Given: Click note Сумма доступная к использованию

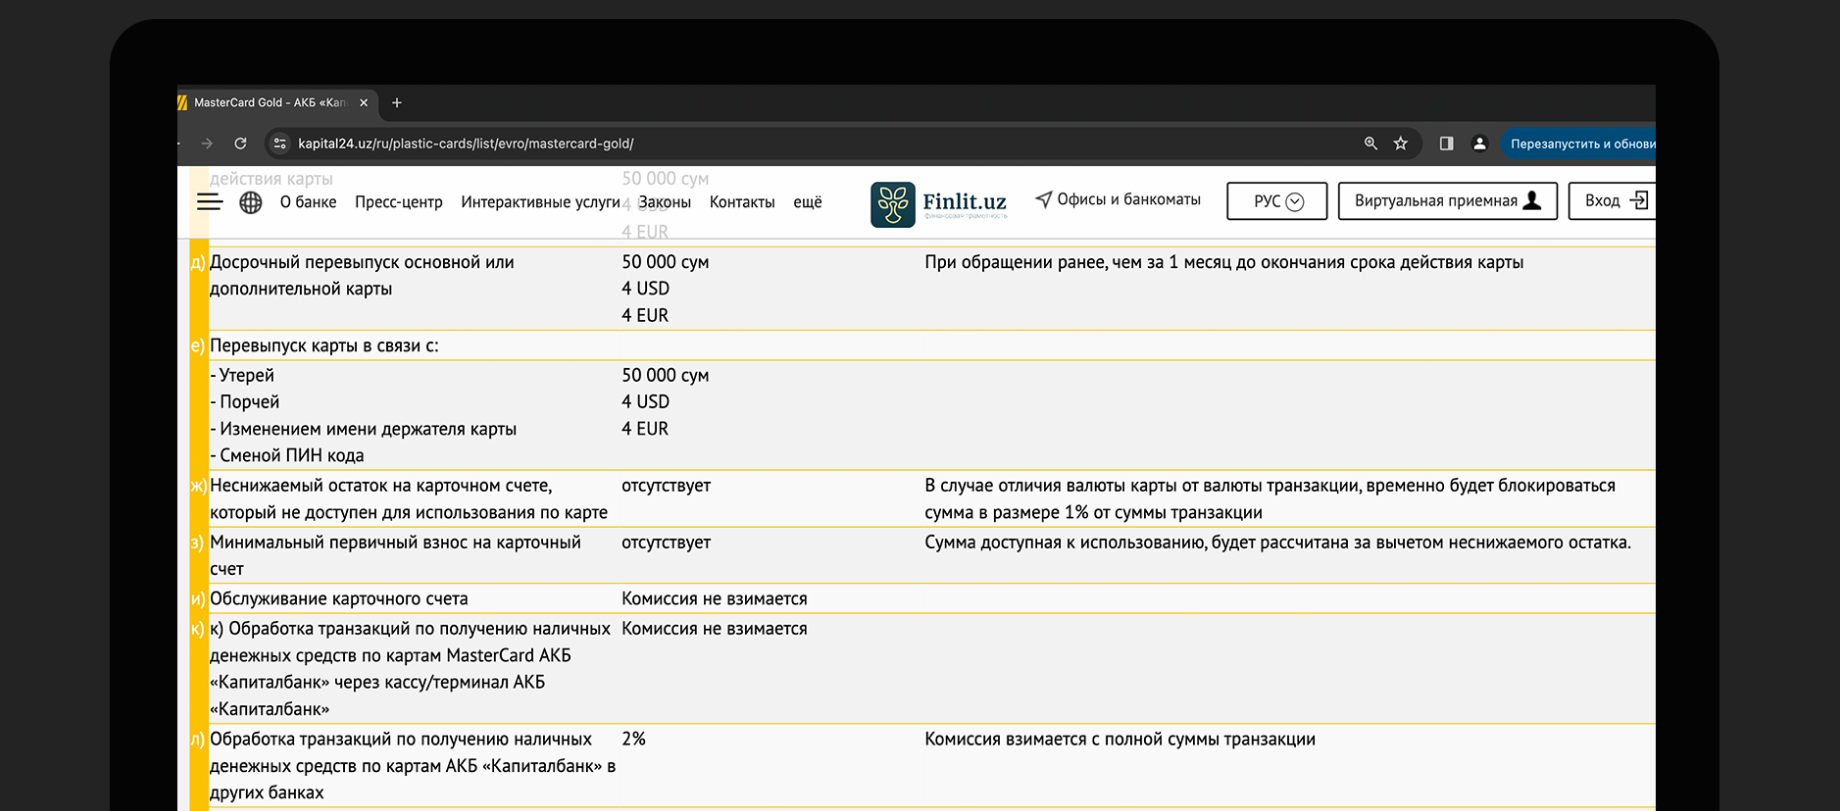Looking at the screenshot, I should [x=1278, y=543].
